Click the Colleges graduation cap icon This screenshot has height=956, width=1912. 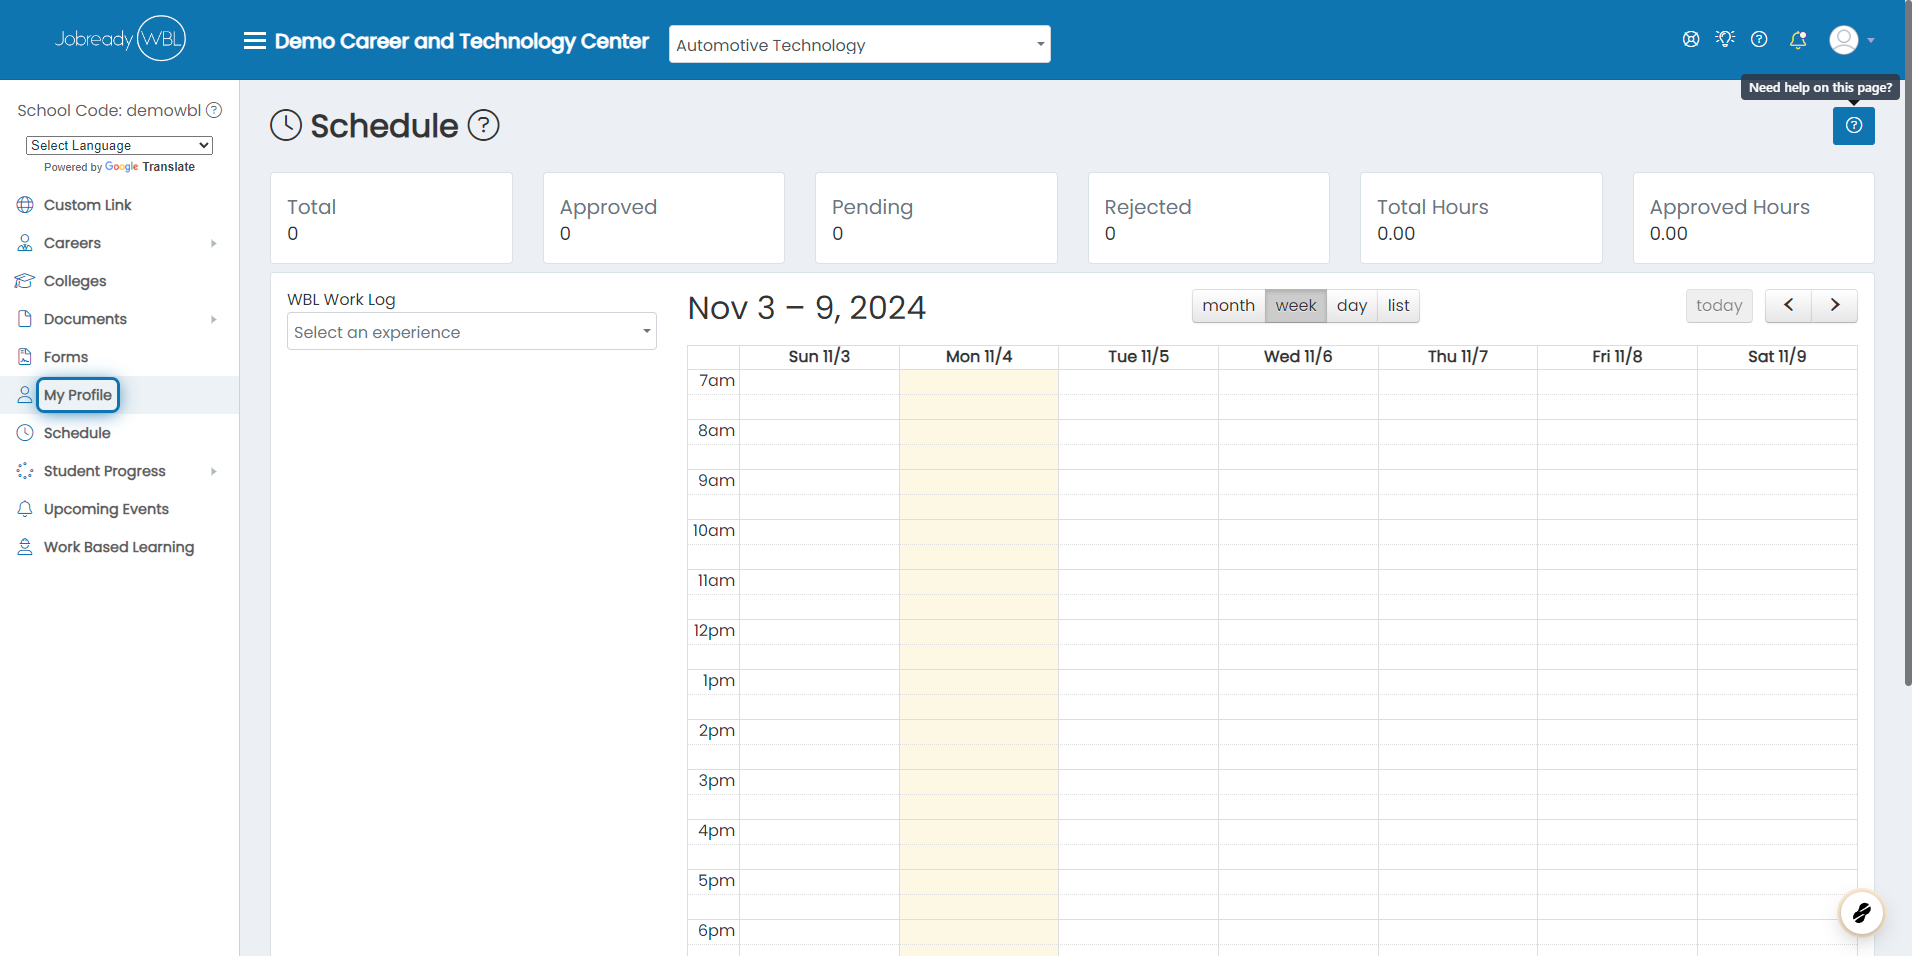click(x=25, y=281)
